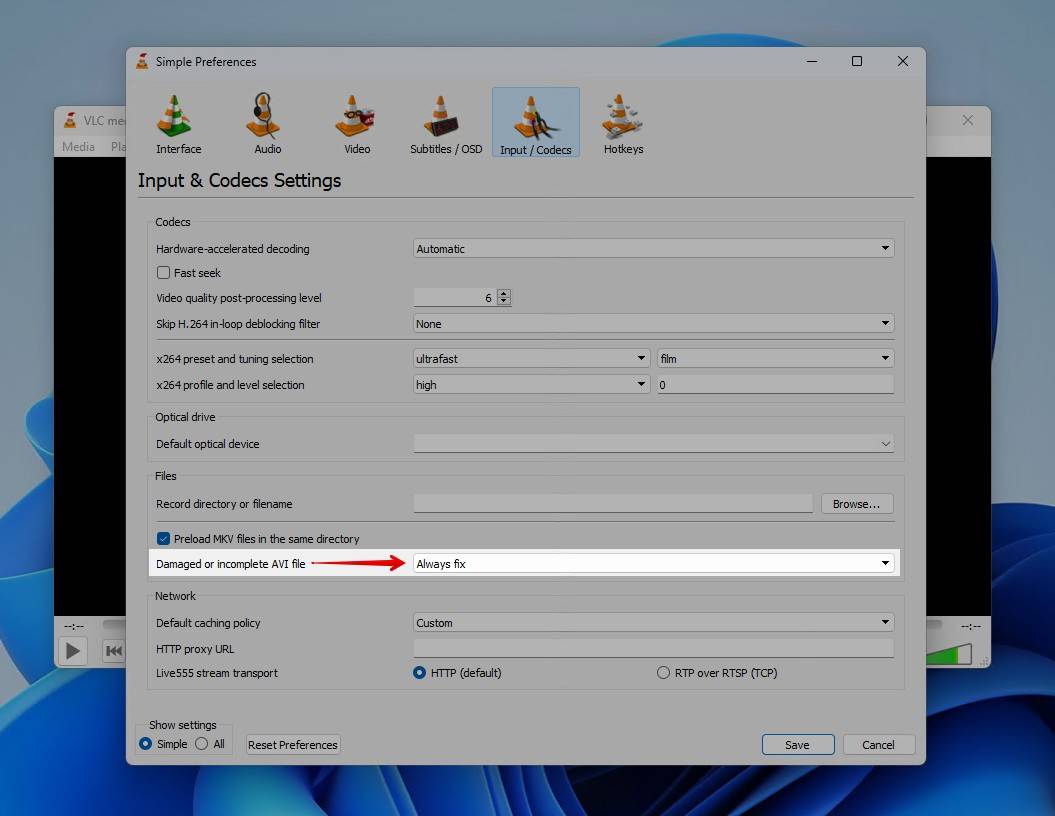Click the 'Input & Codecs Settings' heading
1055x816 pixels.
click(x=240, y=180)
